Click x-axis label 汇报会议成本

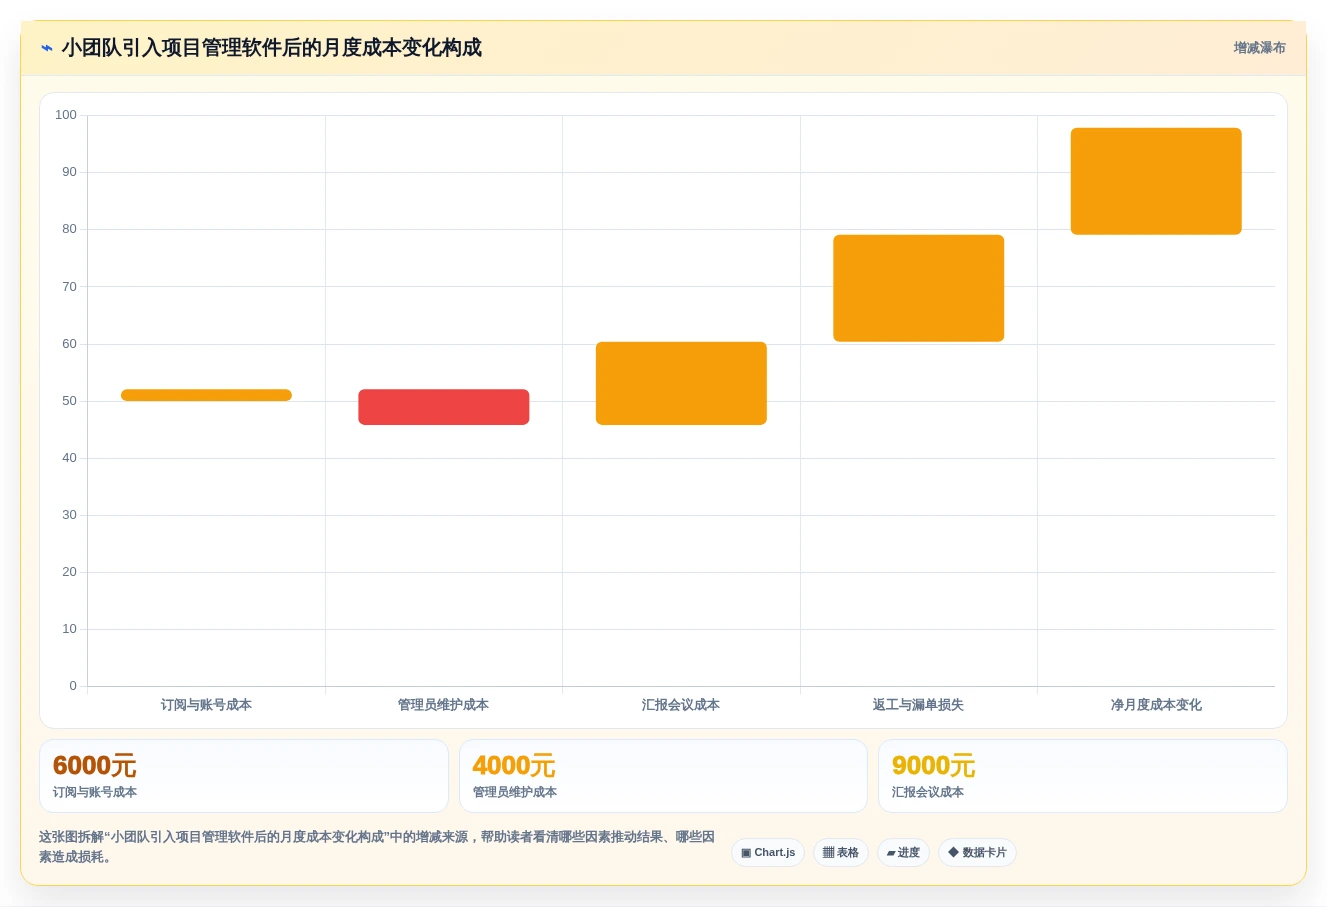[681, 705]
